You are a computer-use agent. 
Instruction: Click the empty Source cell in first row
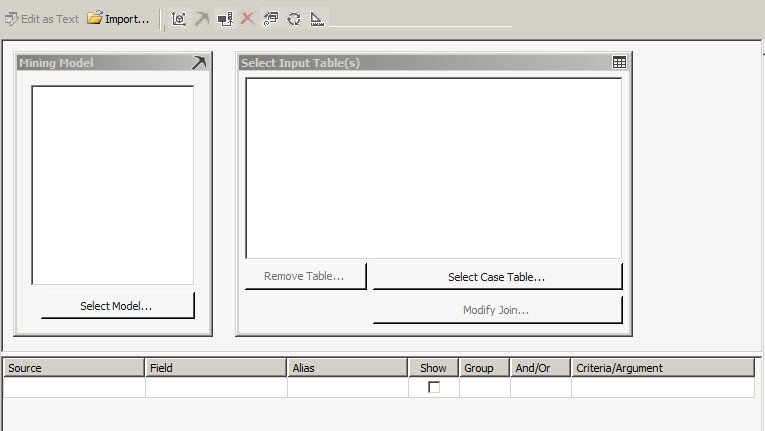tap(74, 387)
